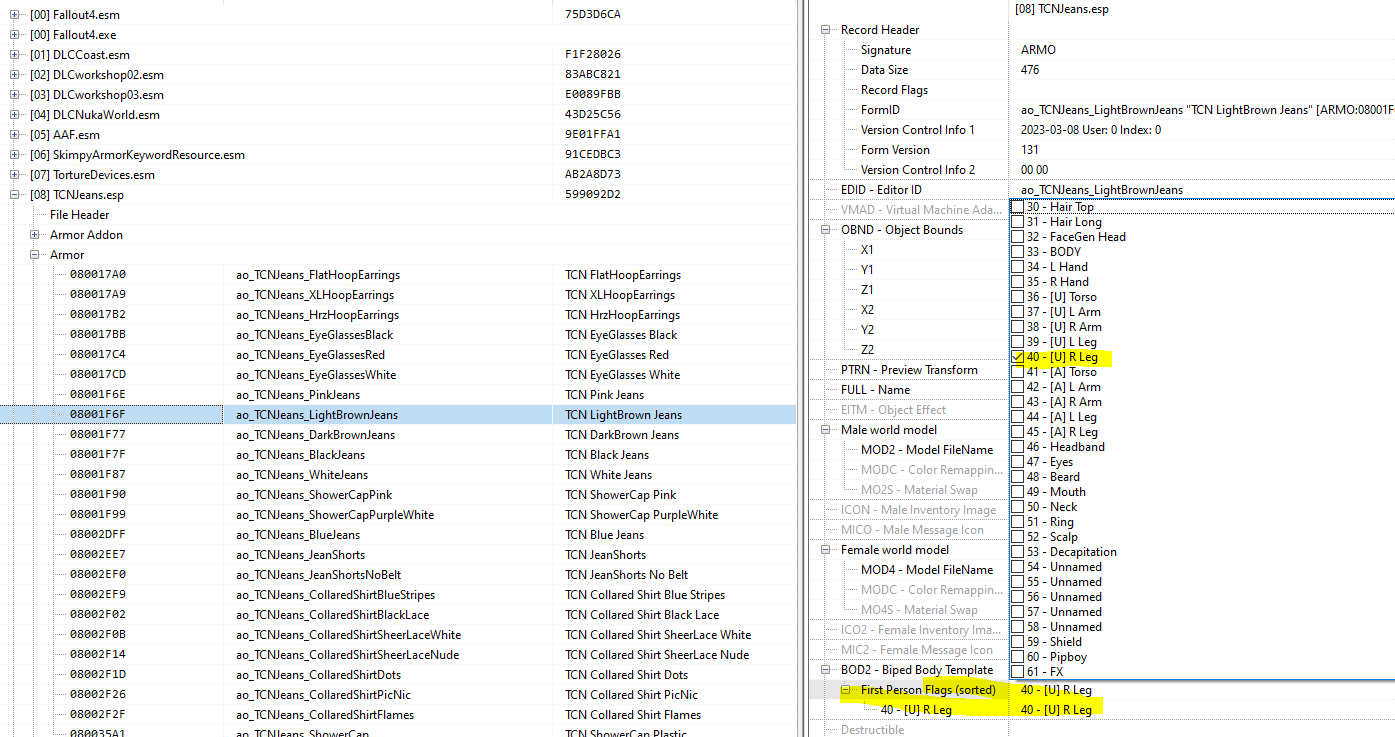The image size is (1395, 737).
Task: Select the X1 object bounds row
Action: click(867, 250)
